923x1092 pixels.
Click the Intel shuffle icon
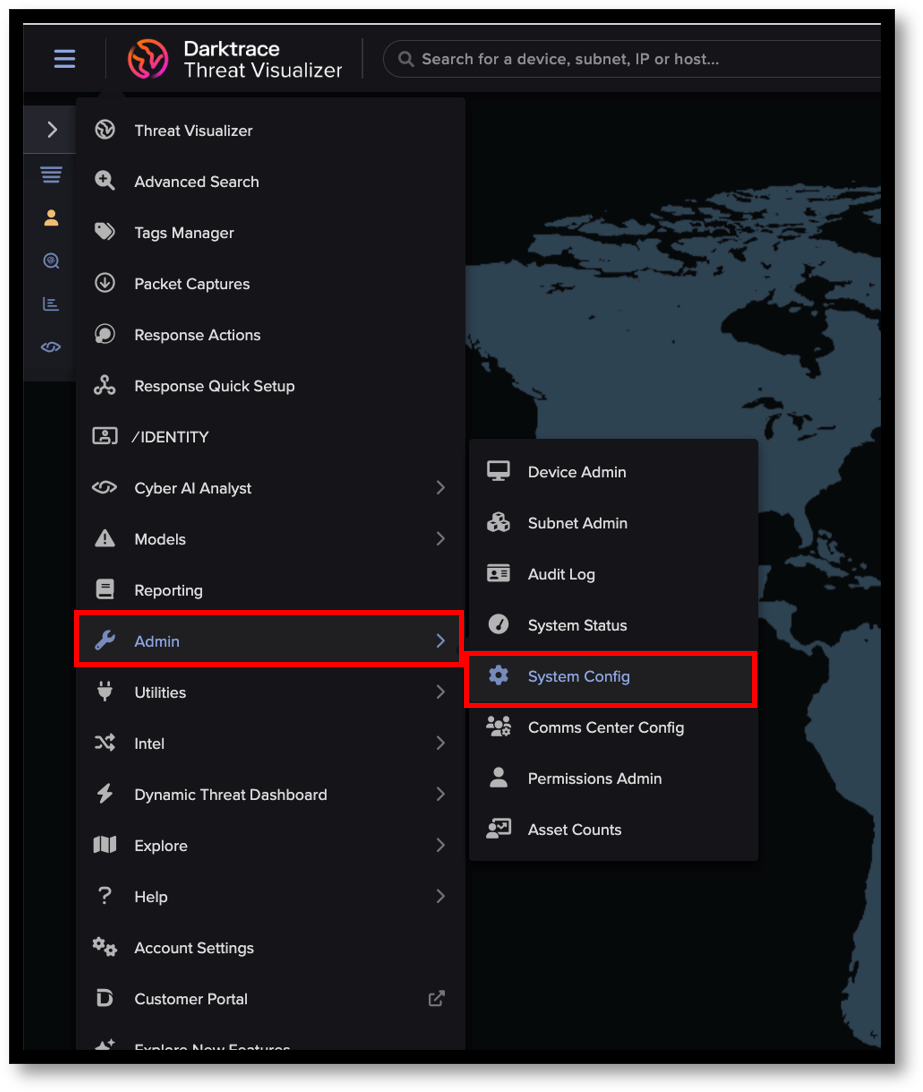(104, 742)
